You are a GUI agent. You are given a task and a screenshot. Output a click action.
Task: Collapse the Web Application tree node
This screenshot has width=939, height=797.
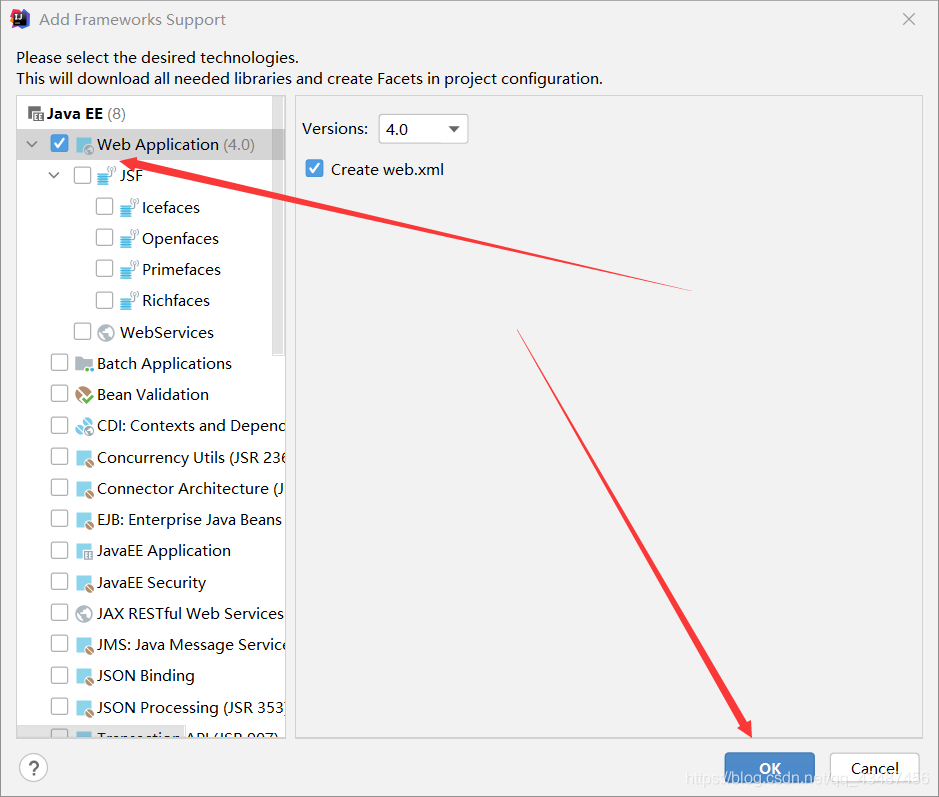click(x=32, y=144)
